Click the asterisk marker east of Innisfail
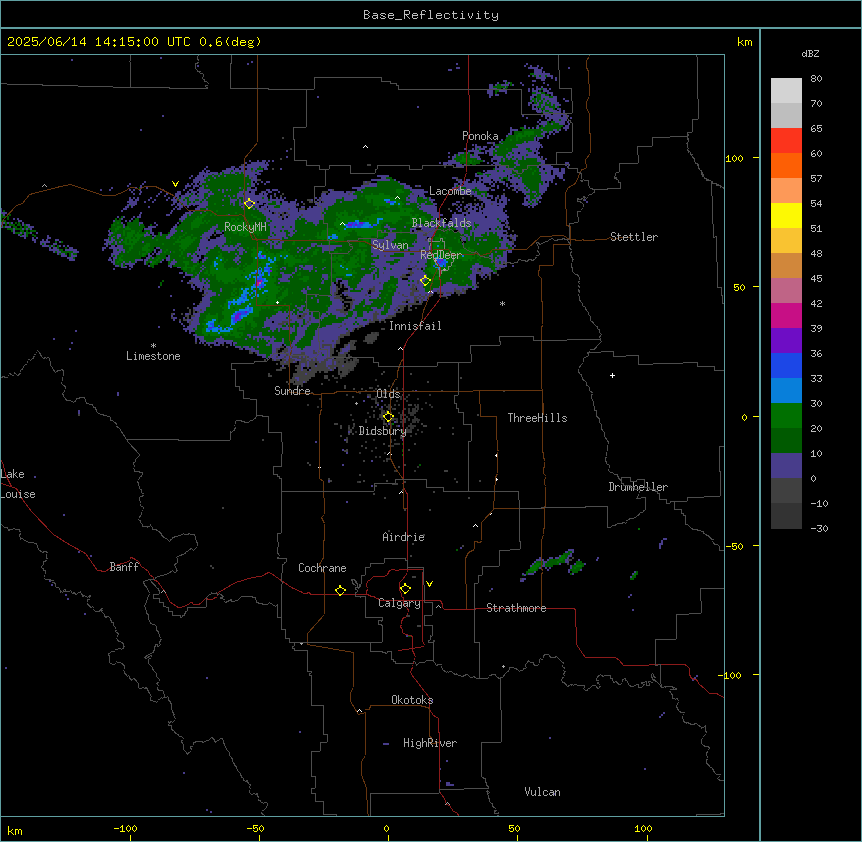The image size is (862, 842). coord(502,303)
